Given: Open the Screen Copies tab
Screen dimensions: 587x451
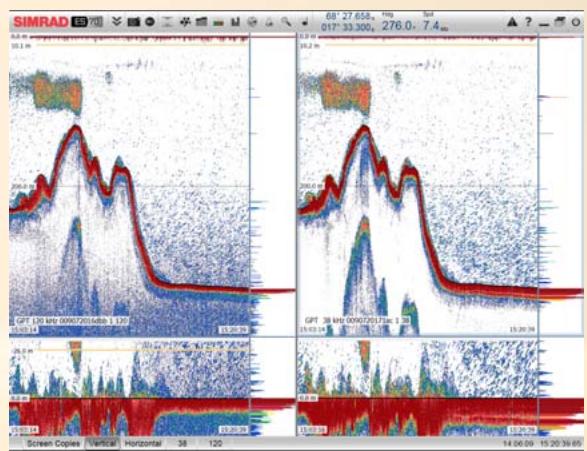Looking at the screenshot, I should coord(54,444).
